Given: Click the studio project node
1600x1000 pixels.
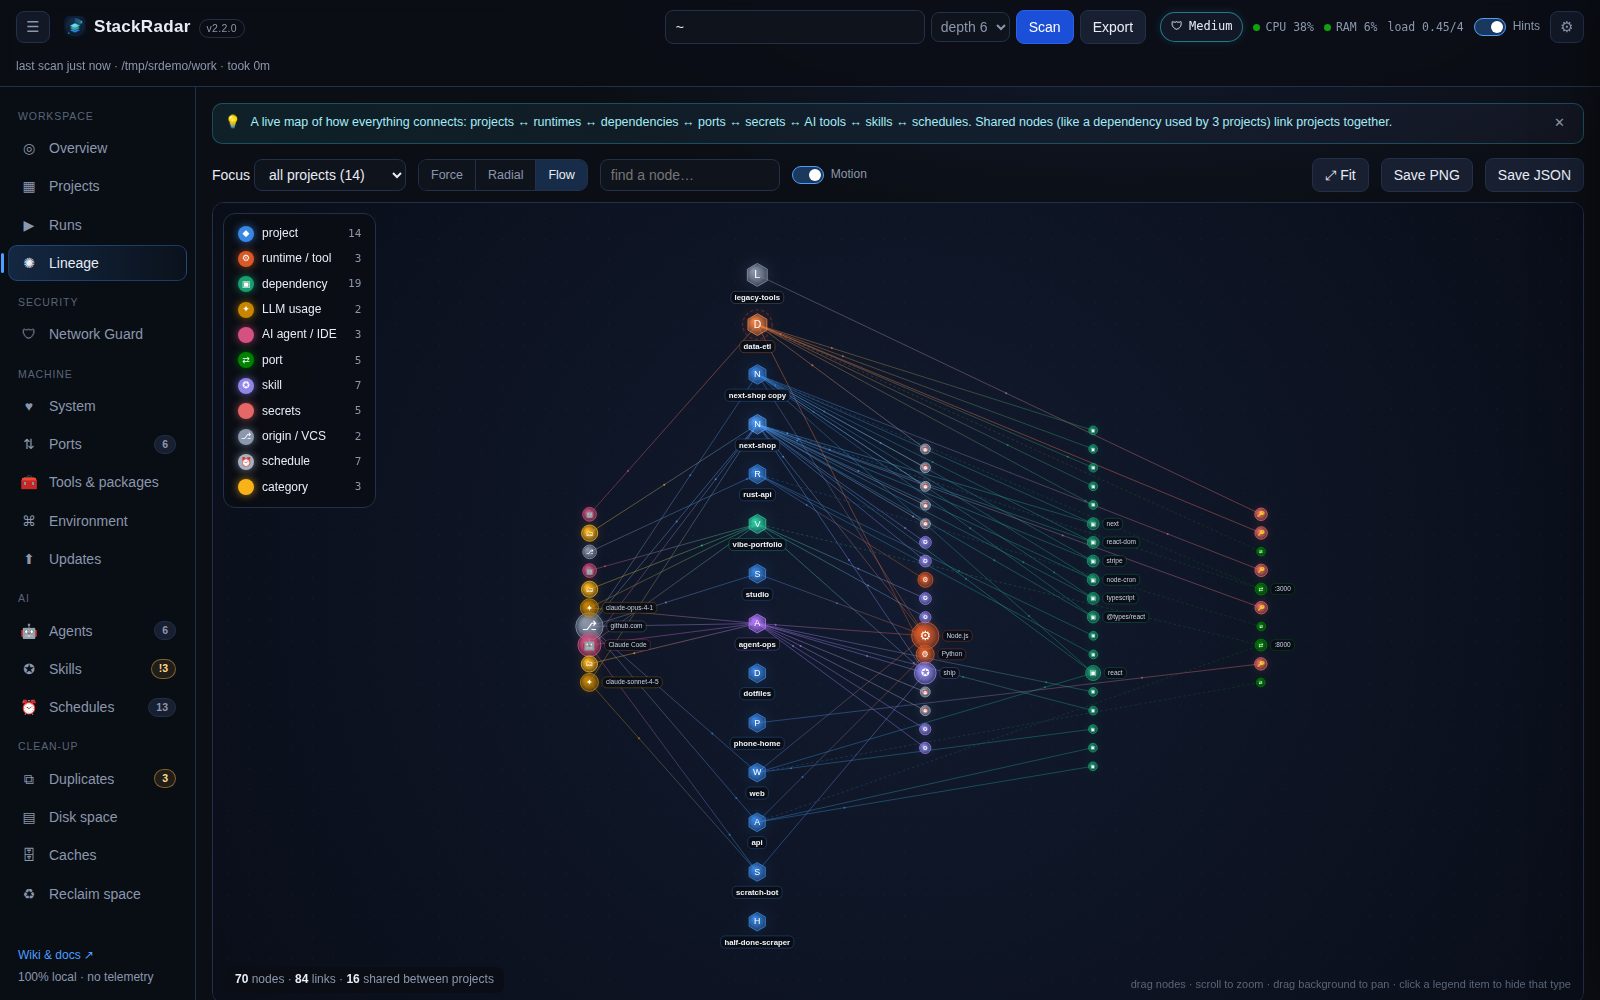Looking at the screenshot, I should (x=757, y=574).
